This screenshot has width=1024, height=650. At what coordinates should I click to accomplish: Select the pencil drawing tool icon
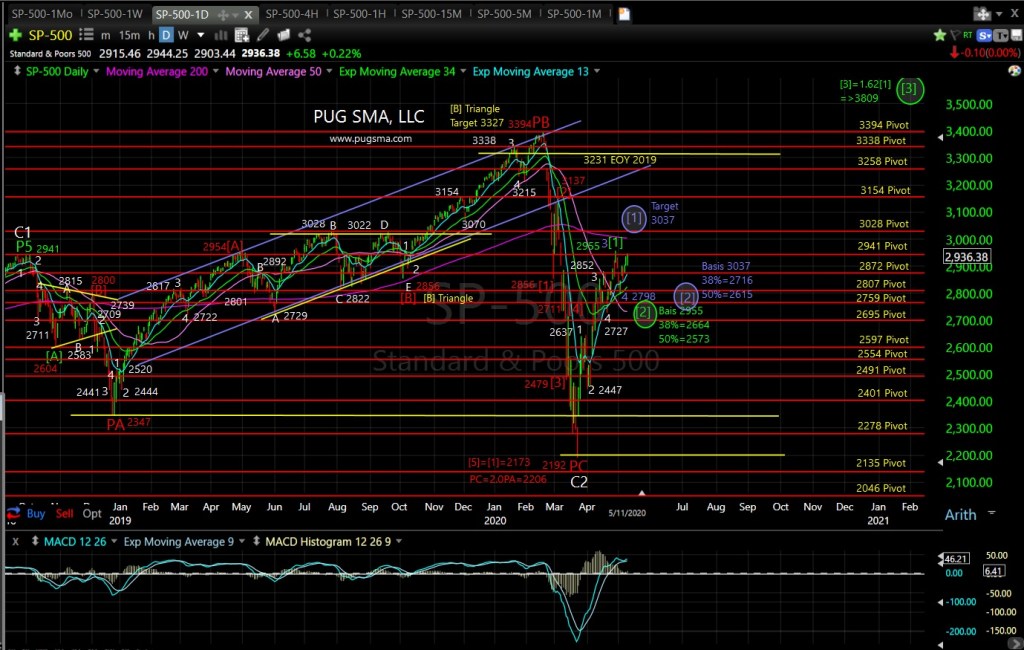pyautogui.click(x=263, y=35)
